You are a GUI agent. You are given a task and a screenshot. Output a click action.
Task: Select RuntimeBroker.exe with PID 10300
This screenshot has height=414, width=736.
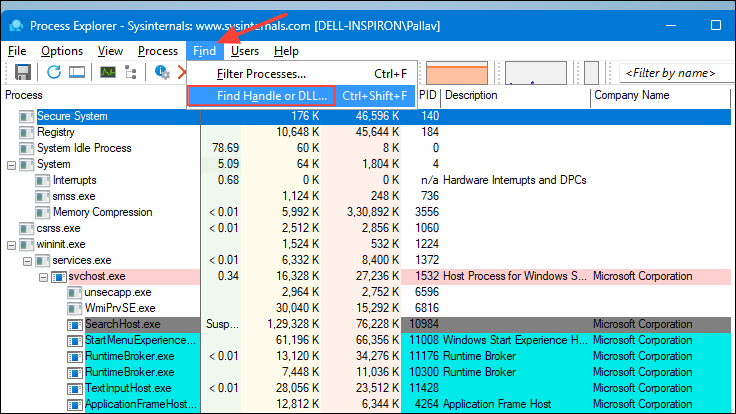[366, 372]
